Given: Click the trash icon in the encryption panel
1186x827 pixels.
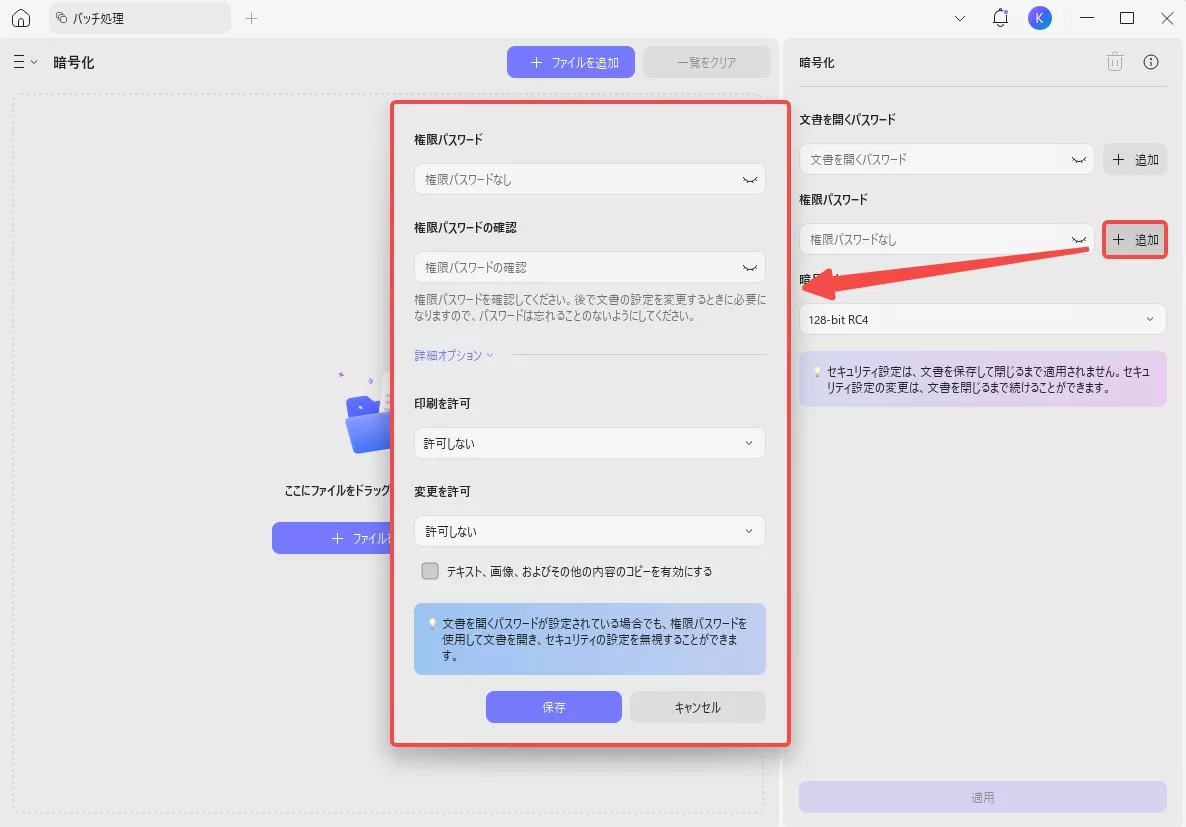Looking at the screenshot, I should coord(1114,61).
